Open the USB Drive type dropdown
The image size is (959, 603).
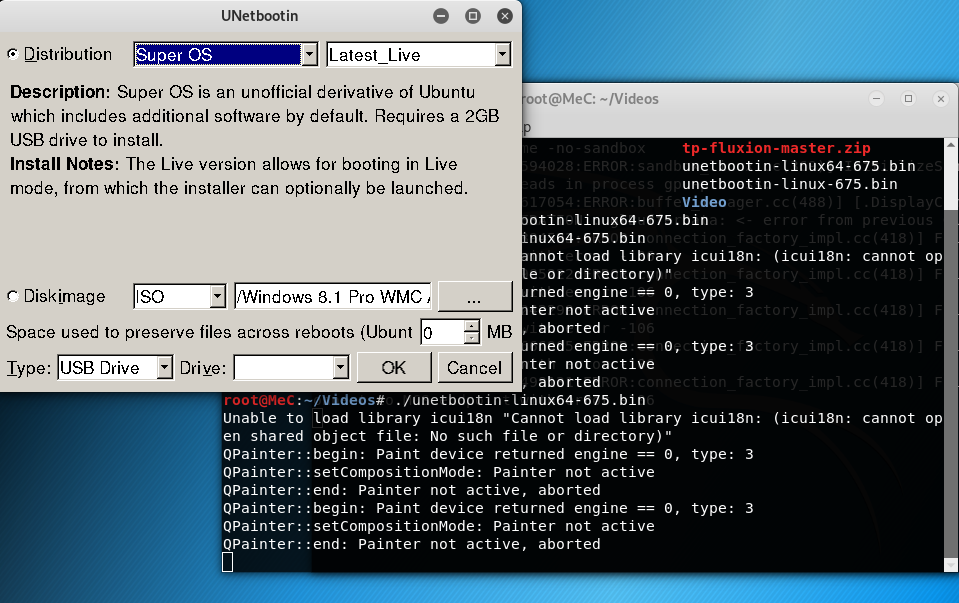[x=115, y=368]
